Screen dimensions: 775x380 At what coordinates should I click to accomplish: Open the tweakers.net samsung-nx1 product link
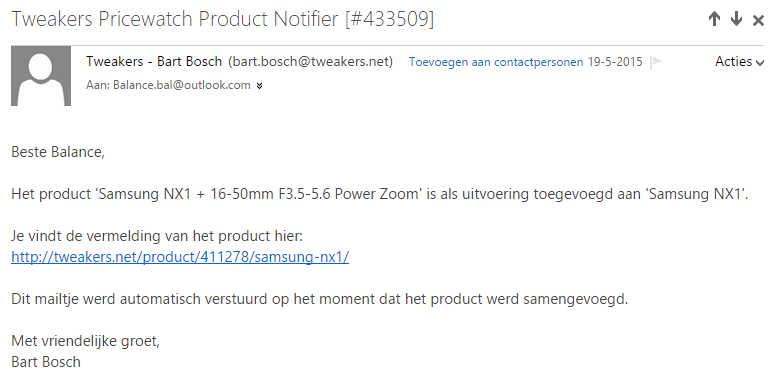[x=180, y=257]
